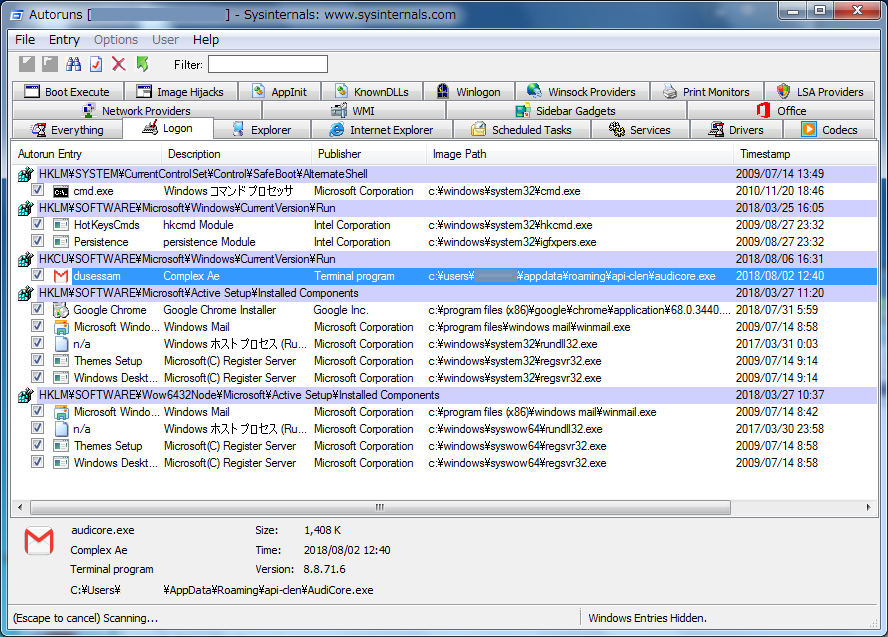
Task: Sort by Autorun Entry column header
Action: [x=87, y=154]
